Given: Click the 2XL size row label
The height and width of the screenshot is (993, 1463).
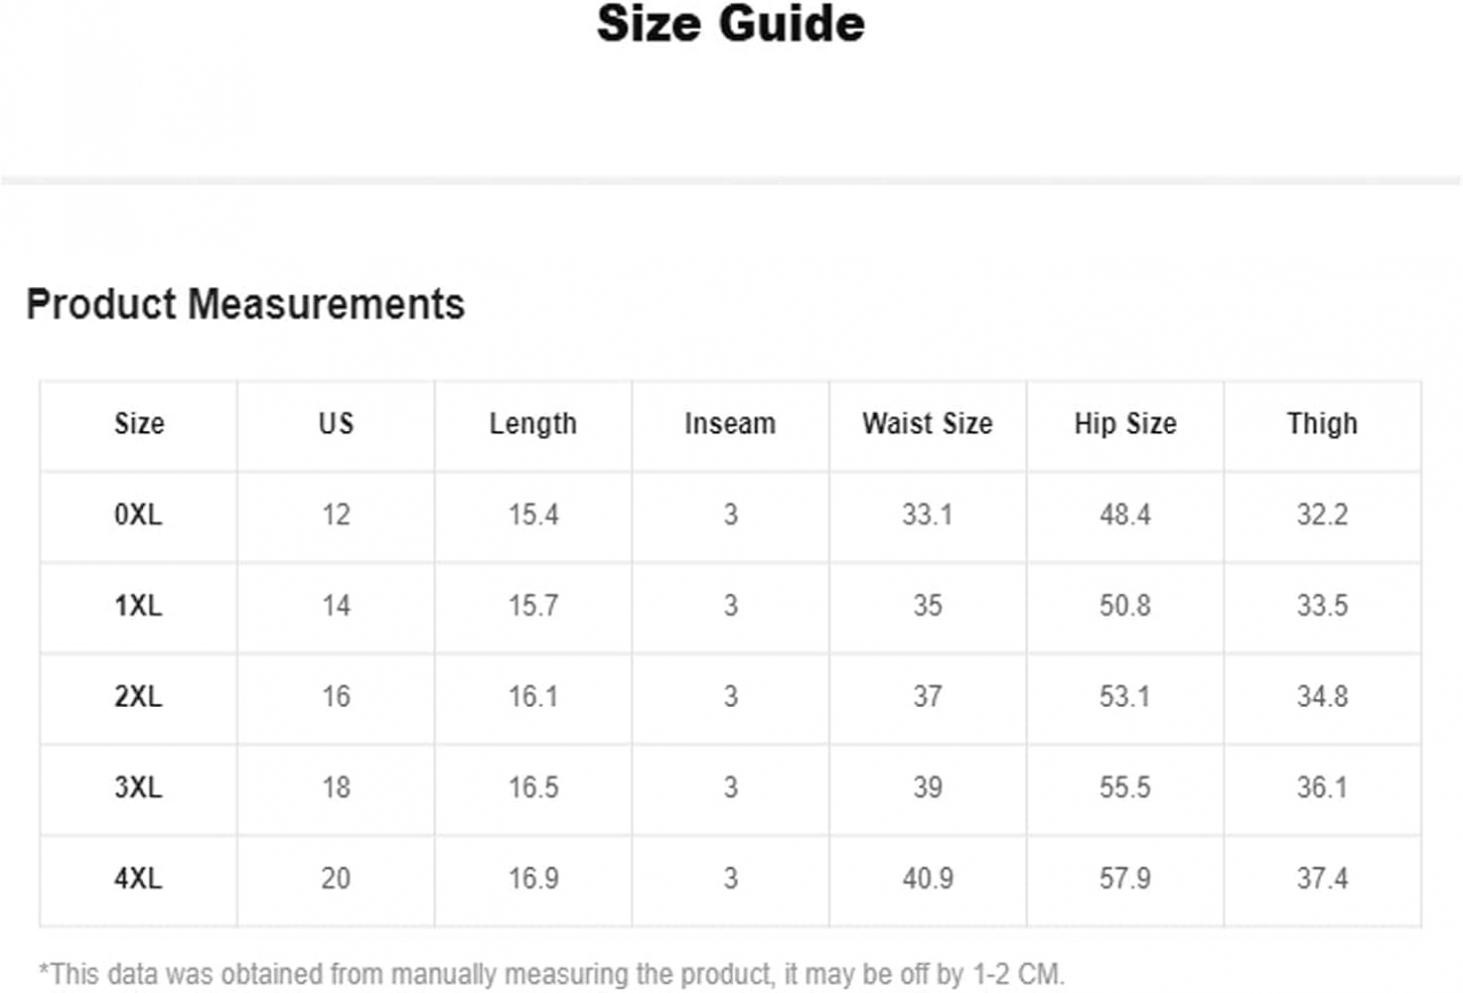Looking at the screenshot, I should tap(138, 697).
